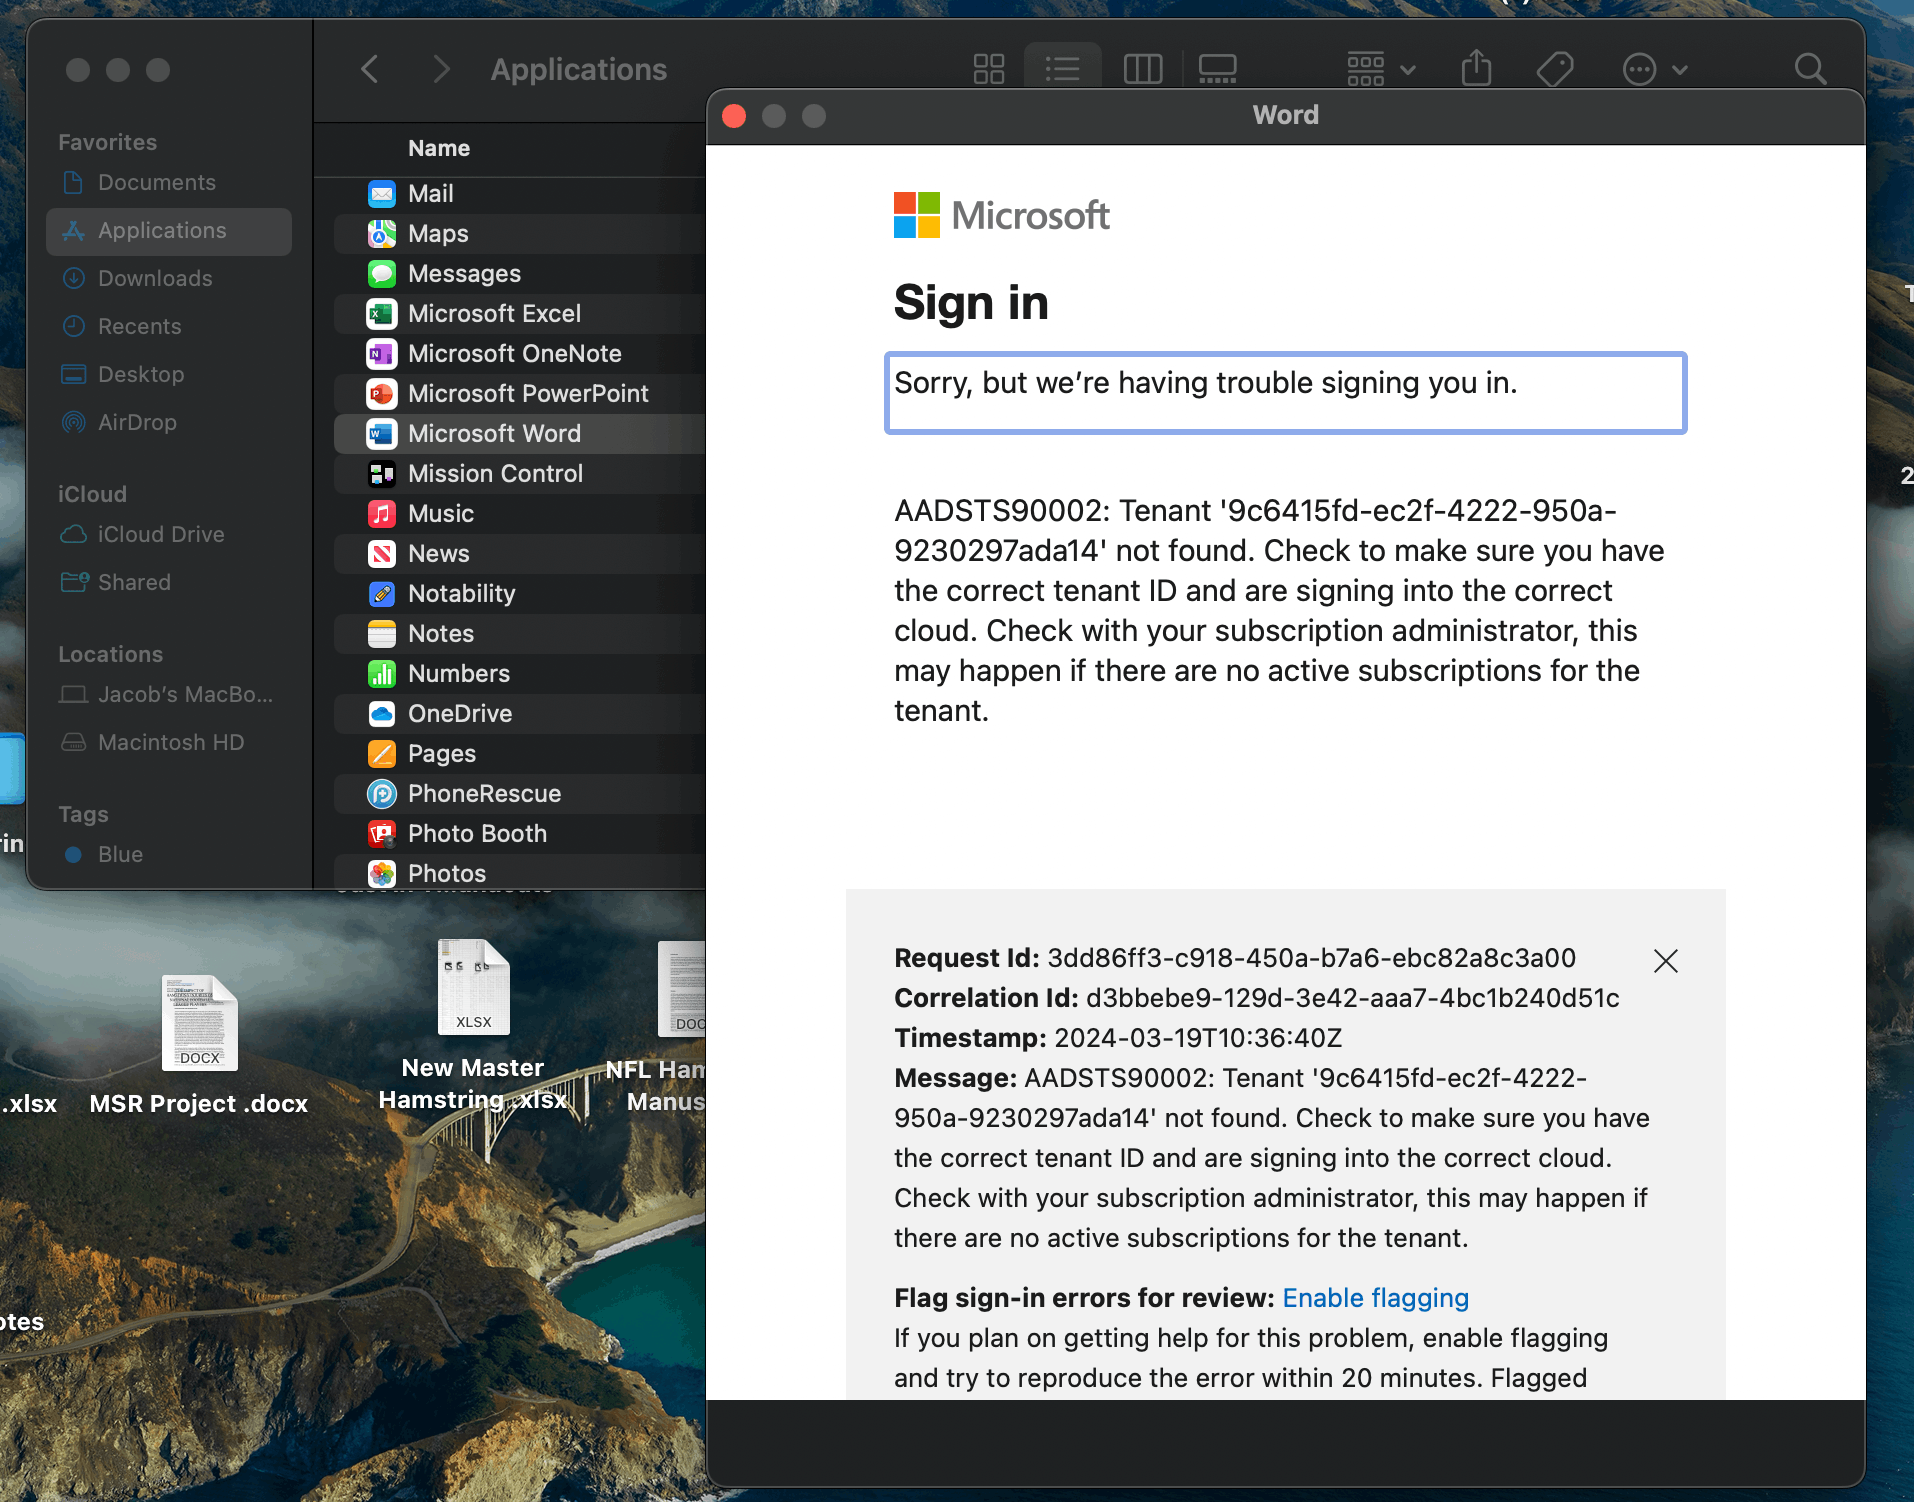Select MSR Project .docx desktop file
The image size is (1914, 1502).
[x=199, y=1045]
